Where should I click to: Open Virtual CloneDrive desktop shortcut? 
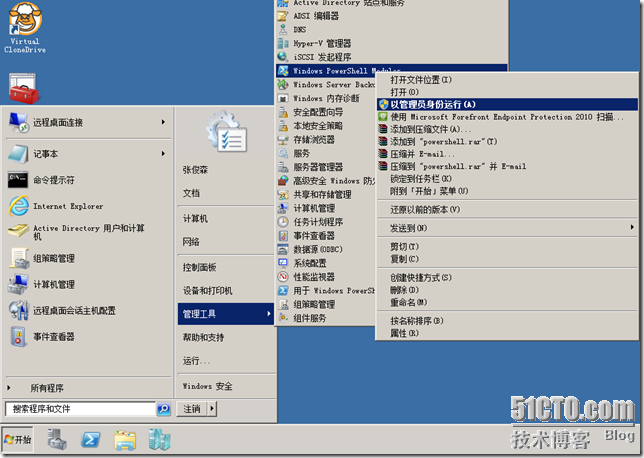point(25,27)
